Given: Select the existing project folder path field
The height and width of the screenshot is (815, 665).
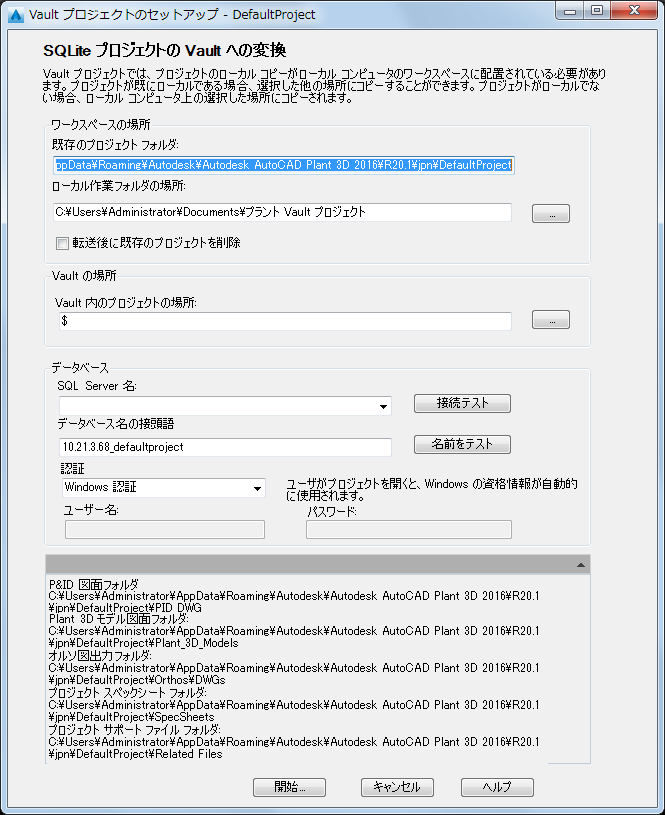Looking at the screenshot, I should click(284, 165).
